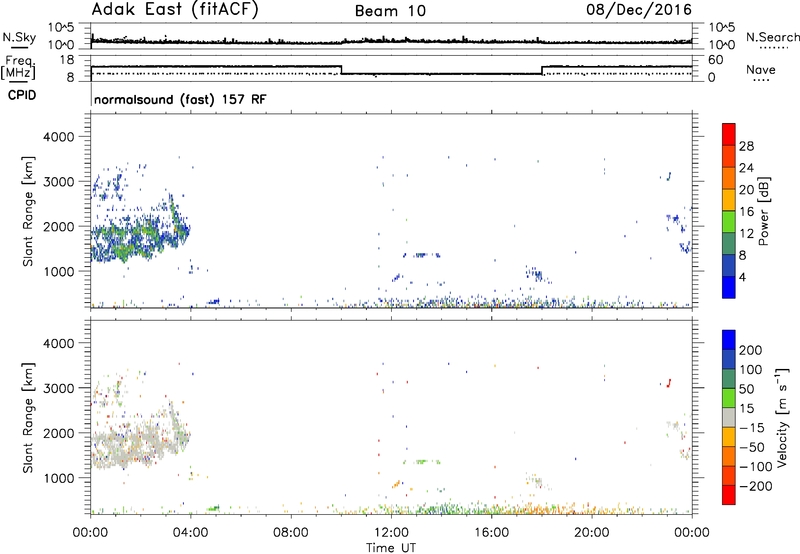Click '1000' tick on the power panel
800x554 pixels.
pos(58,271)
